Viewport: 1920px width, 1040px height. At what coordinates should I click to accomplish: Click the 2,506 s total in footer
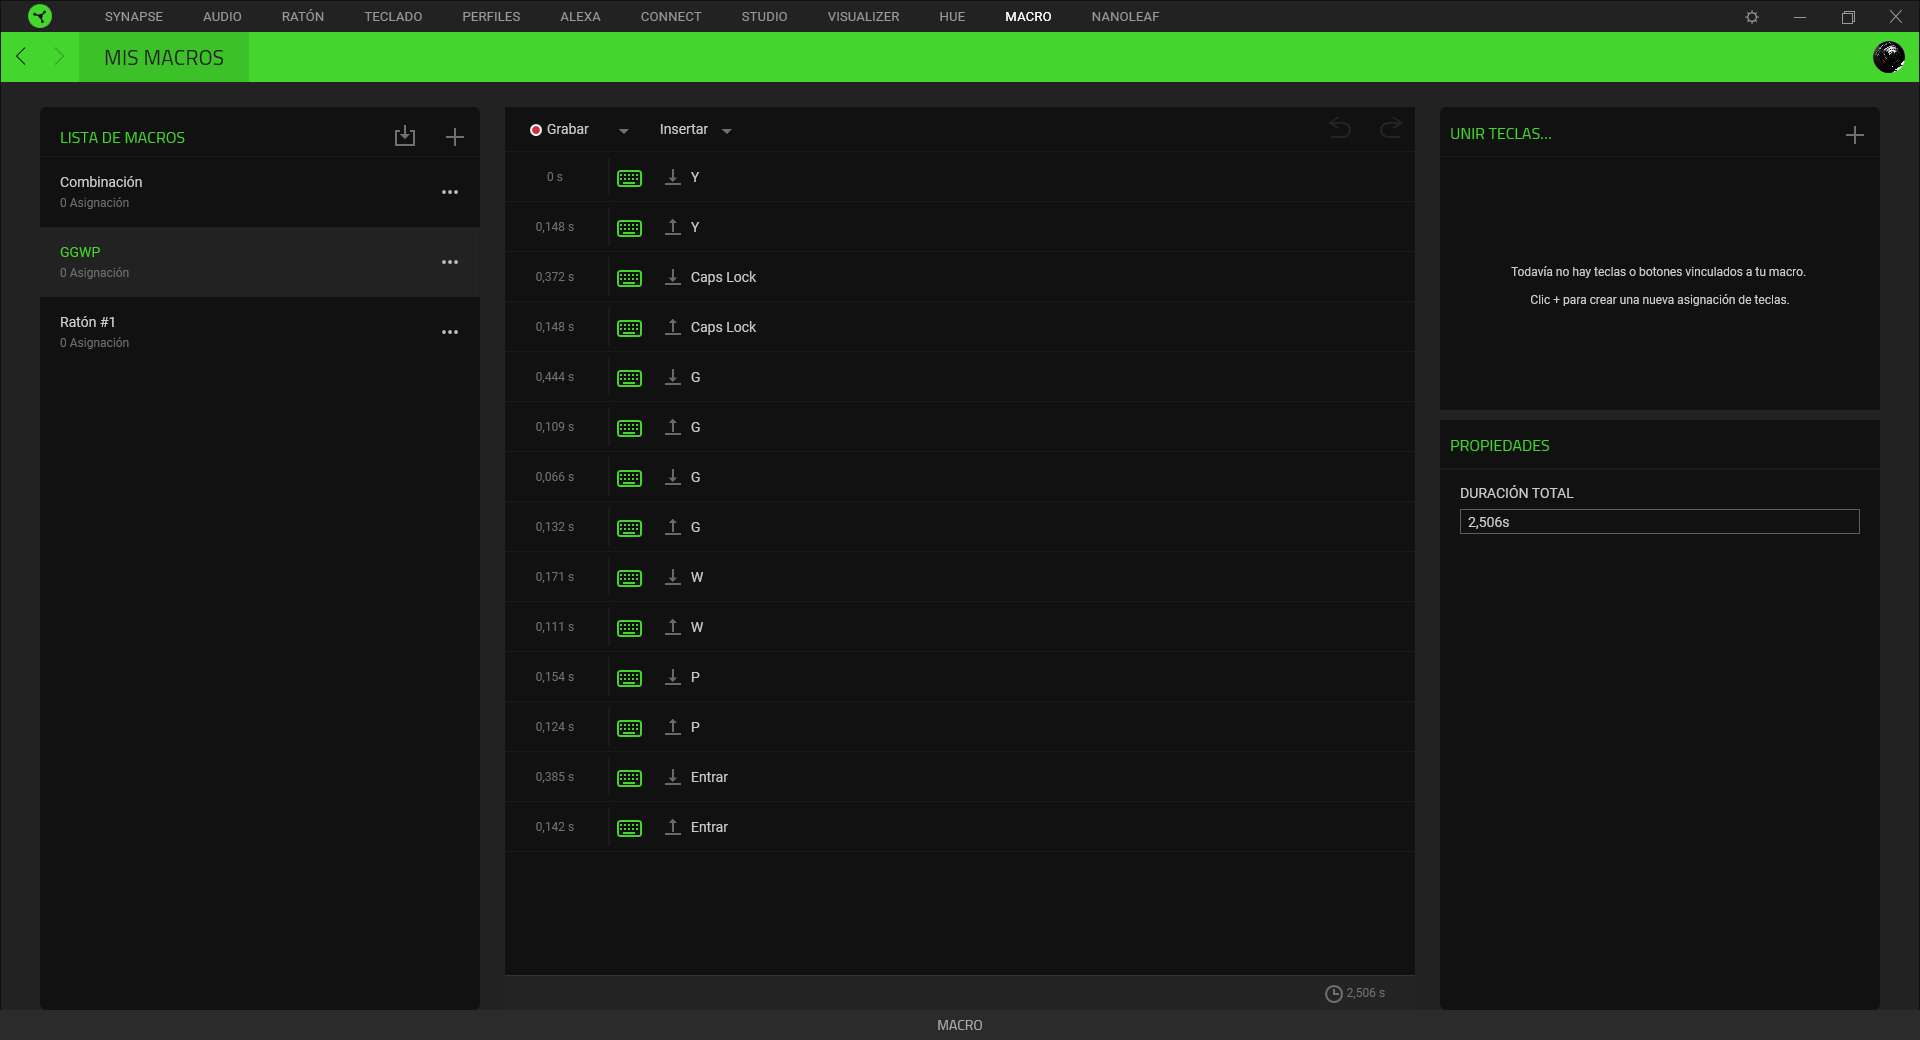(x=1366, y=993)
